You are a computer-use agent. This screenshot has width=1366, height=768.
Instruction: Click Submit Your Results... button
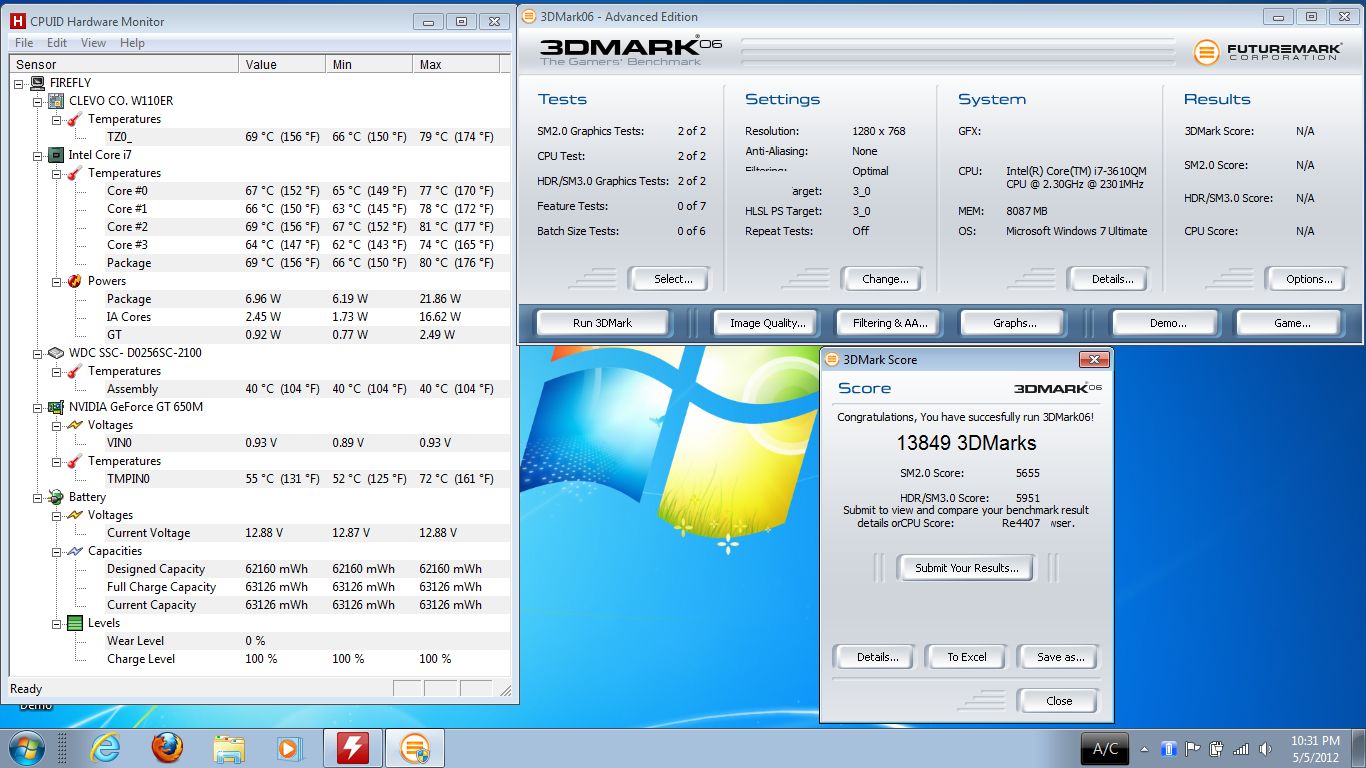[966, 568]
